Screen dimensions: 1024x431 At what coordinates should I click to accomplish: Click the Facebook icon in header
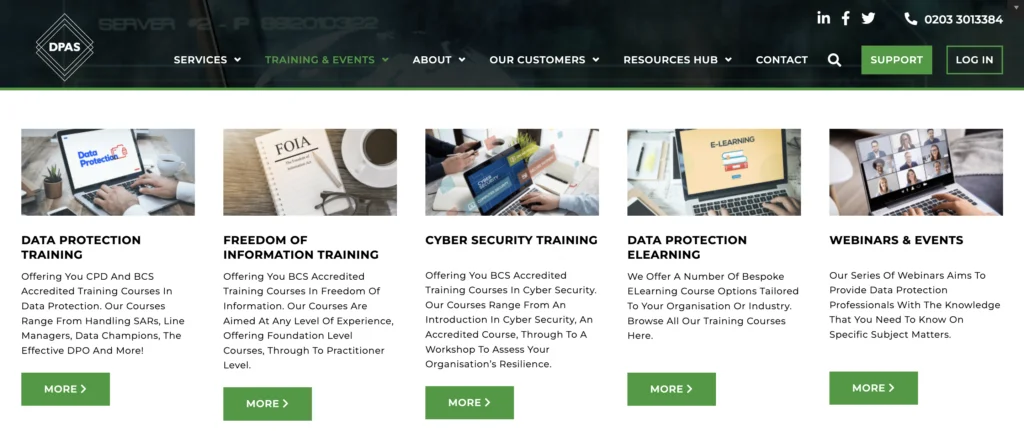(845, 18)
